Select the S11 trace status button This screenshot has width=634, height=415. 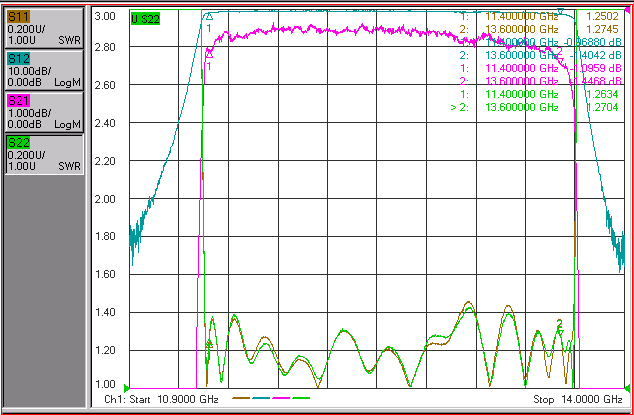pos(44,28)
